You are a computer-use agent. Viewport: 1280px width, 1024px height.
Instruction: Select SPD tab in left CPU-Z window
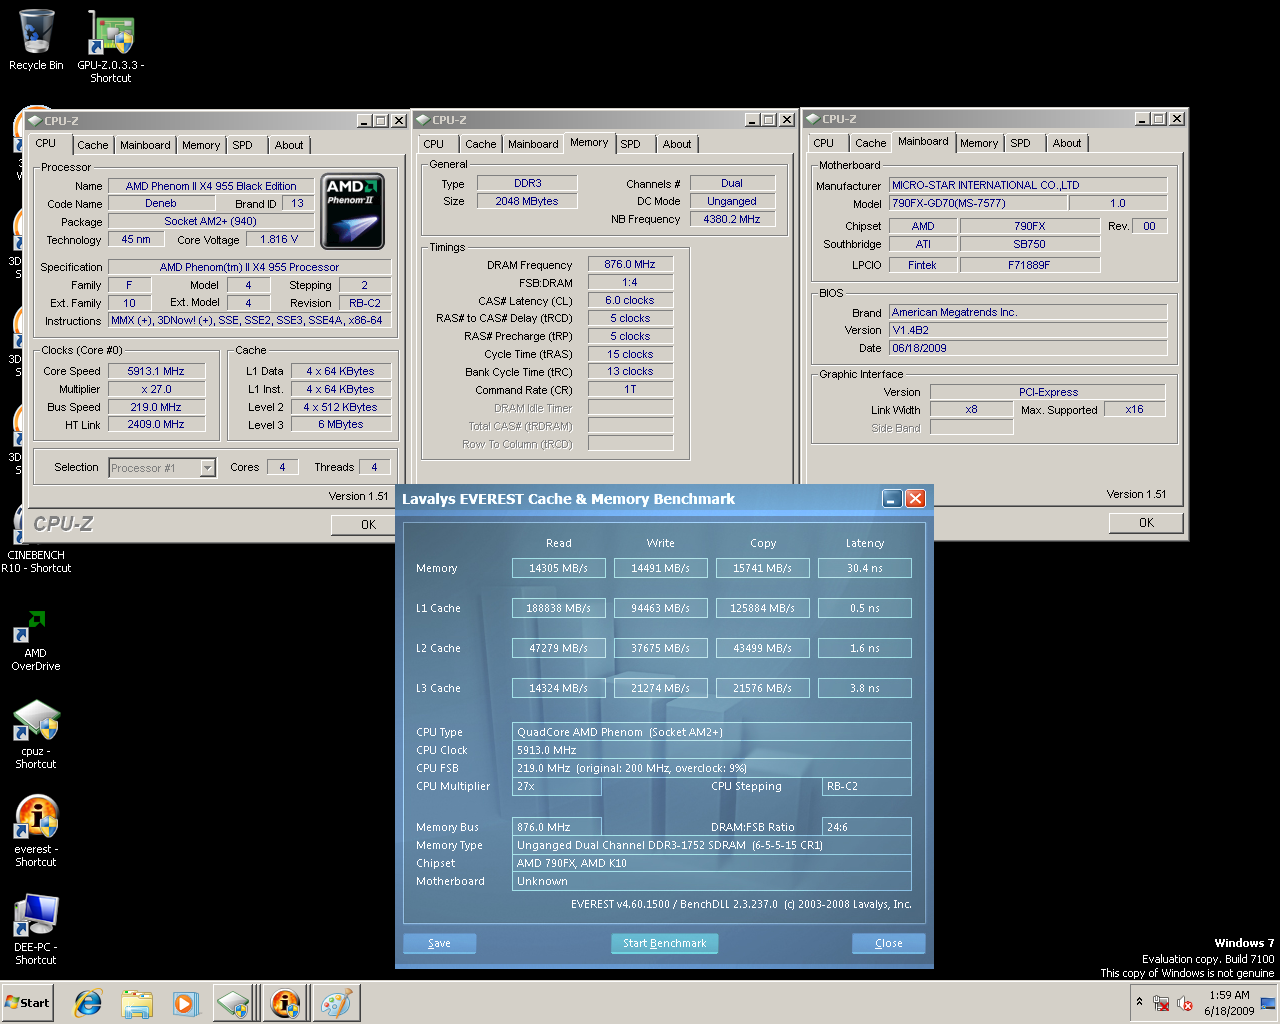coord(242,145)
